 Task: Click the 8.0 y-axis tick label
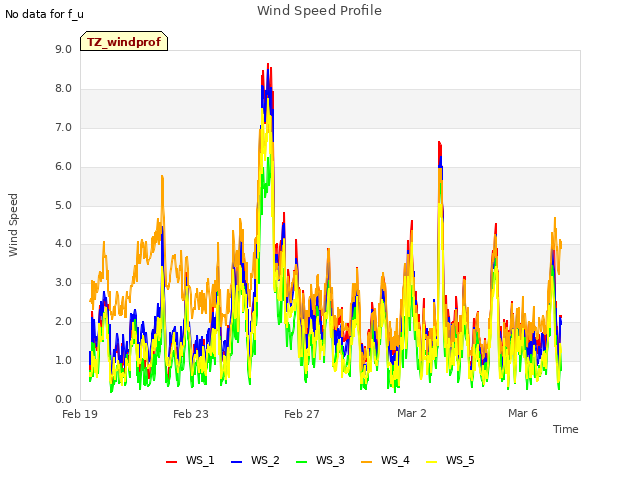click(x=63, y=89)
